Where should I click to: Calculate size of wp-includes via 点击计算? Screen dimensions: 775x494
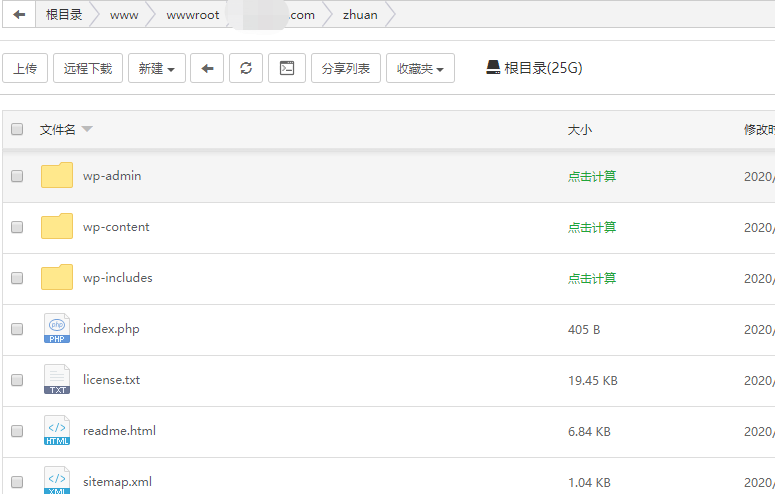point(592,278)
